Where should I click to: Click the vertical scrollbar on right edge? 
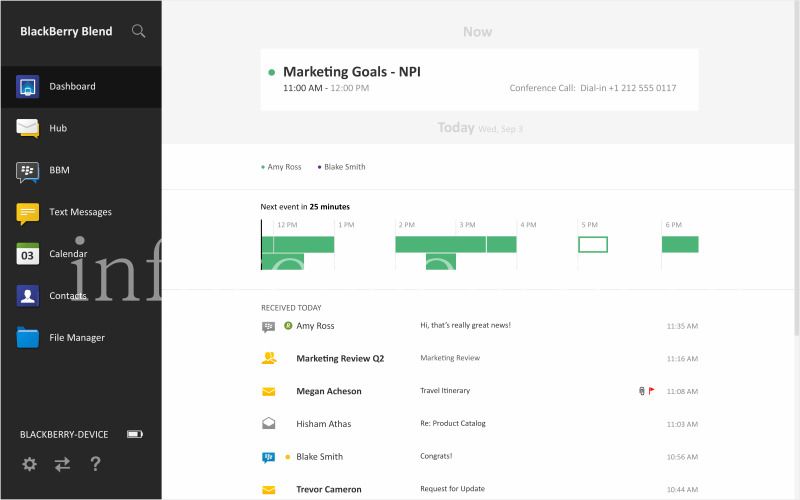coord(797,168)
